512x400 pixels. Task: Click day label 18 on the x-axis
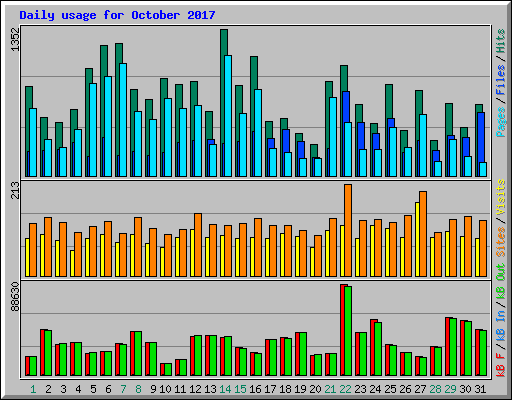coord(285,389)
